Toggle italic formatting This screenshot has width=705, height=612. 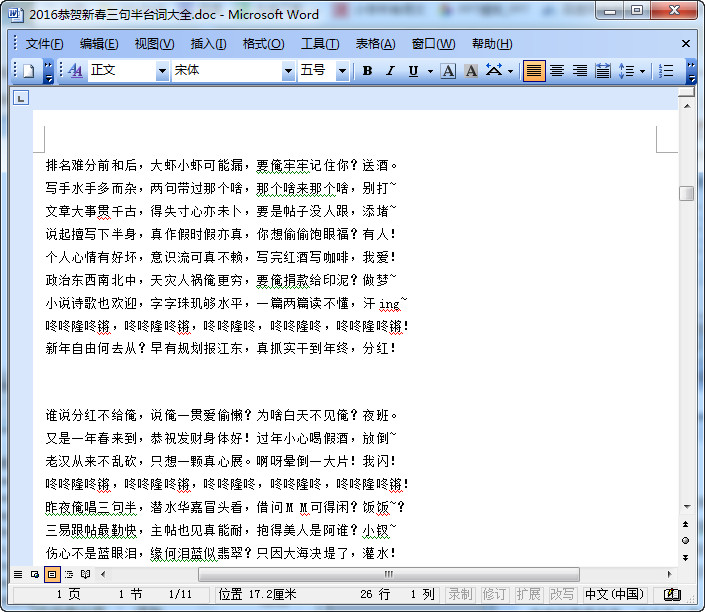pyautogui.click(x=390, y=71)
